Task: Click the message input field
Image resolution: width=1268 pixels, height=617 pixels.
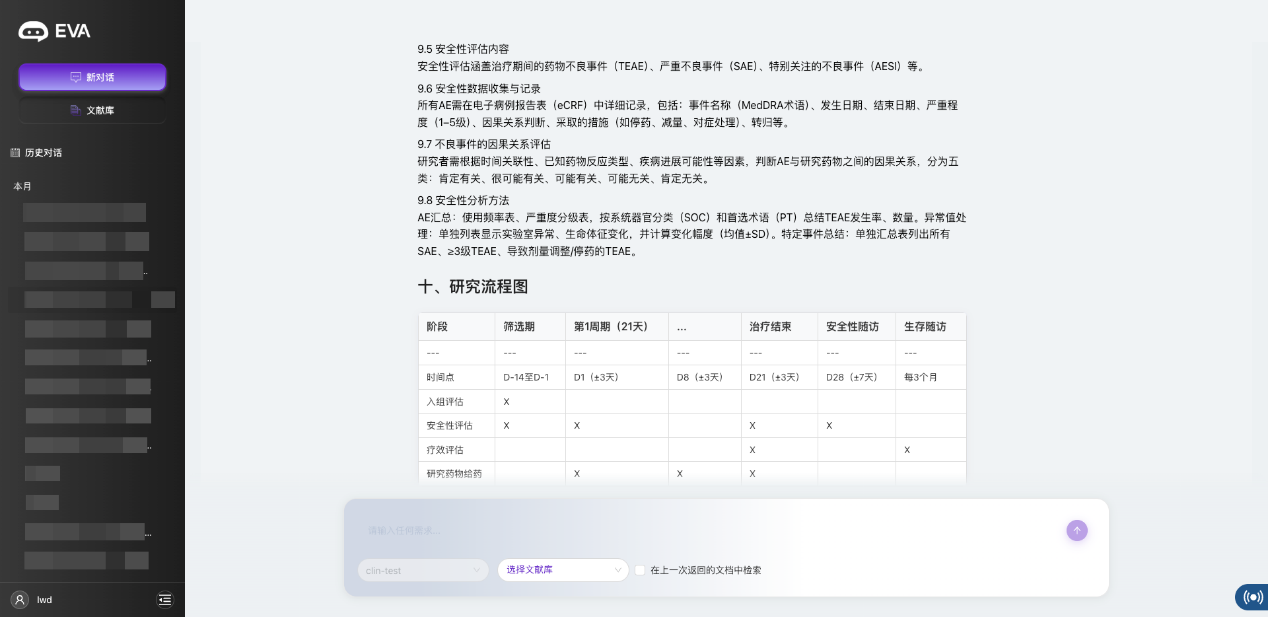Action: tap(700, 530)
